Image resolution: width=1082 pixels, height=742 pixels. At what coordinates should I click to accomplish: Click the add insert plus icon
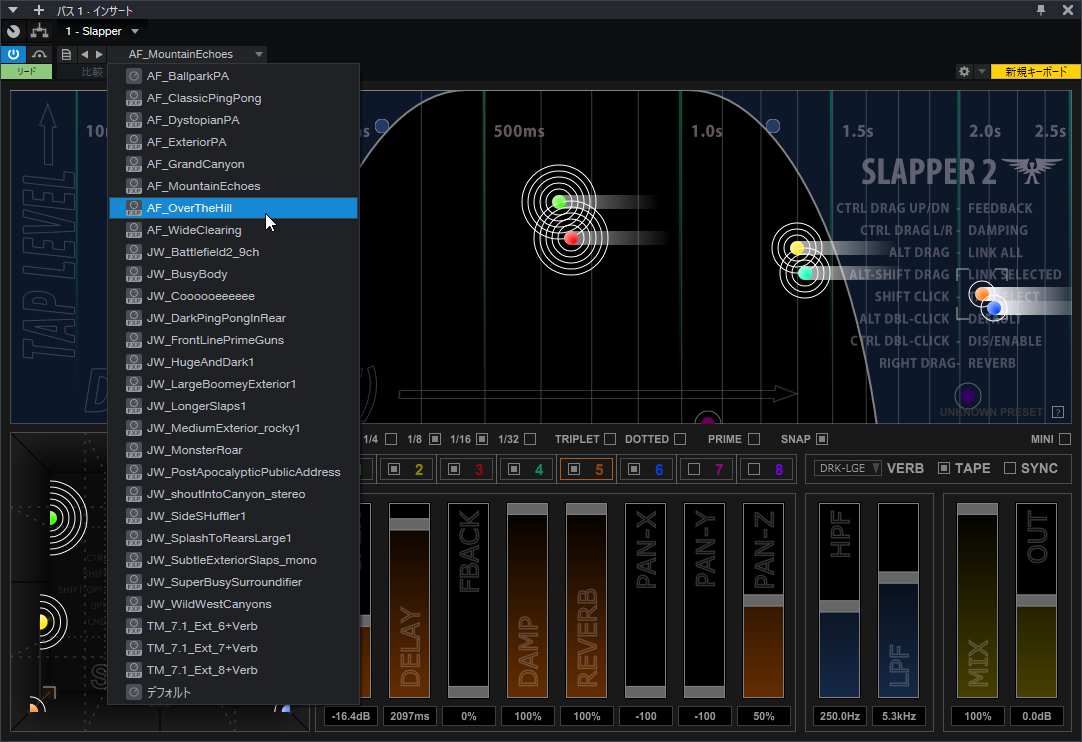(x=39, y=10)
